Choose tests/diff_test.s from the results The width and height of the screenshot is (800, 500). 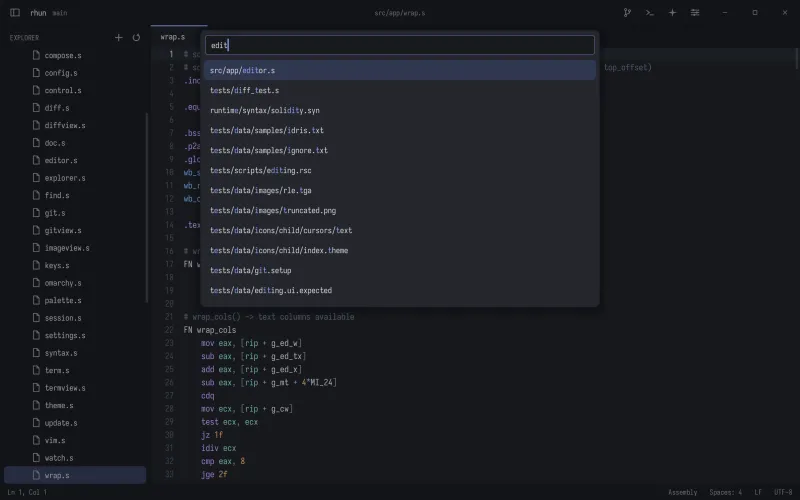(399, 90)
